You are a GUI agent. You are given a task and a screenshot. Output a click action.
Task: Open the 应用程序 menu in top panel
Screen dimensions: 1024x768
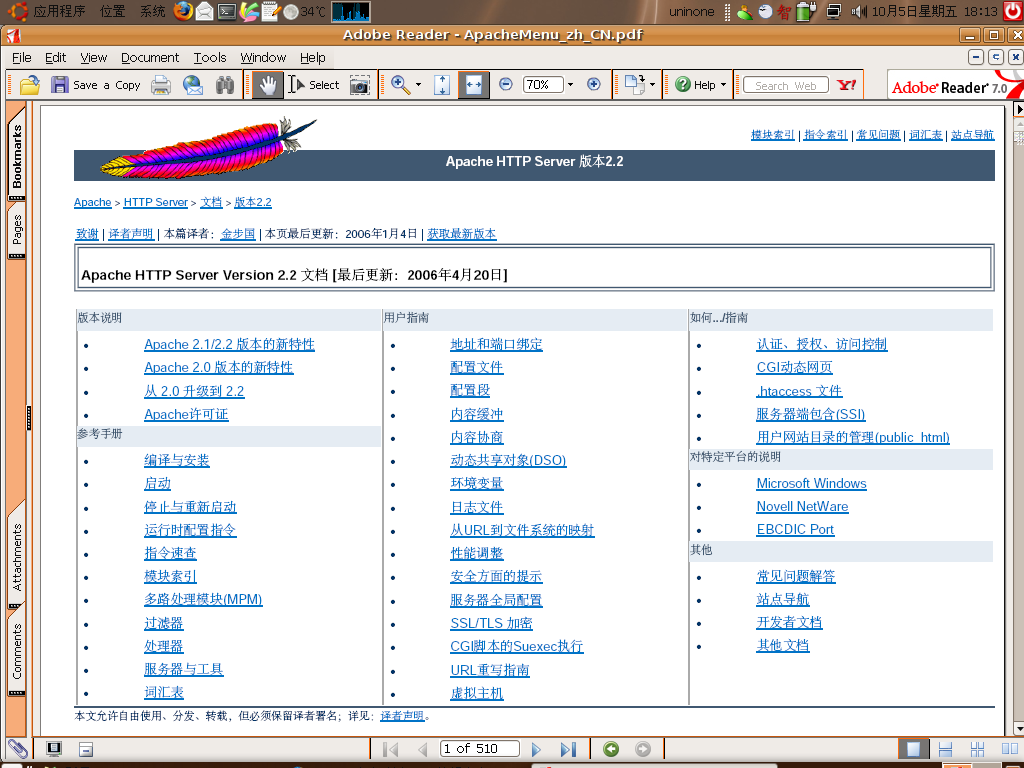pos(59,11)
